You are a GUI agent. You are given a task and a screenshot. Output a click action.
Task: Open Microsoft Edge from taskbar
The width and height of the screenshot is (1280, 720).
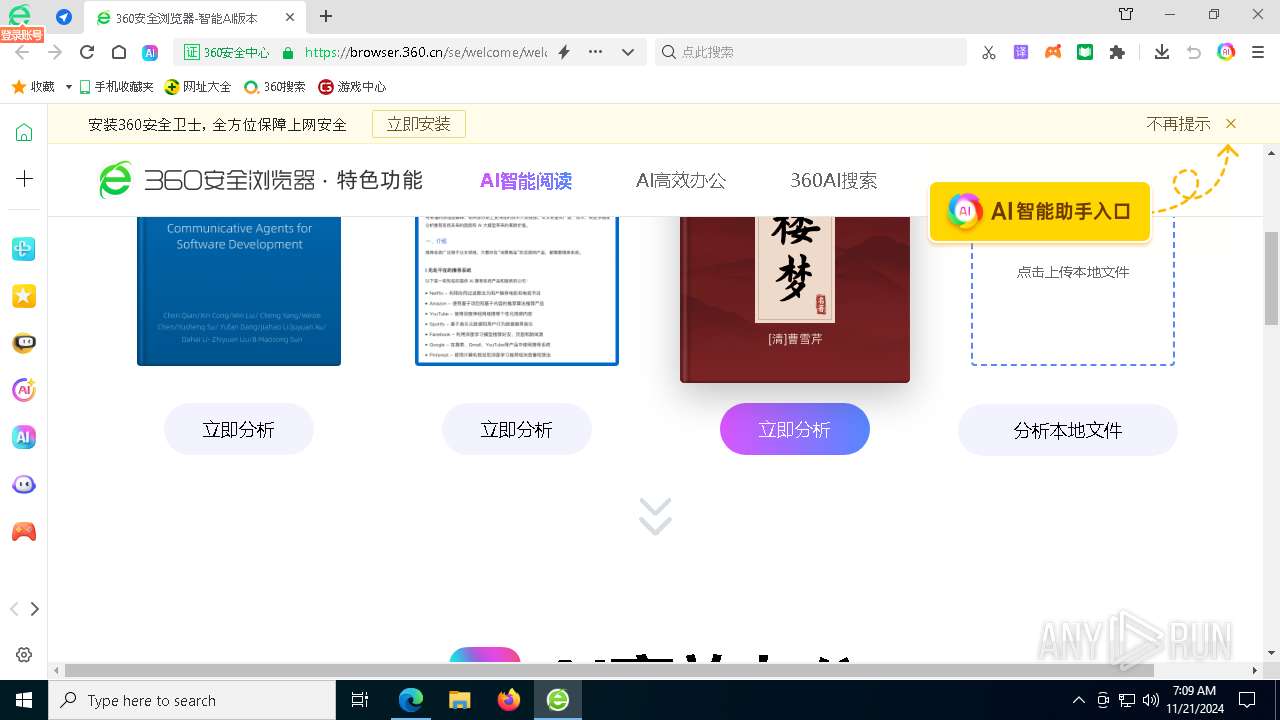point(411,700)
